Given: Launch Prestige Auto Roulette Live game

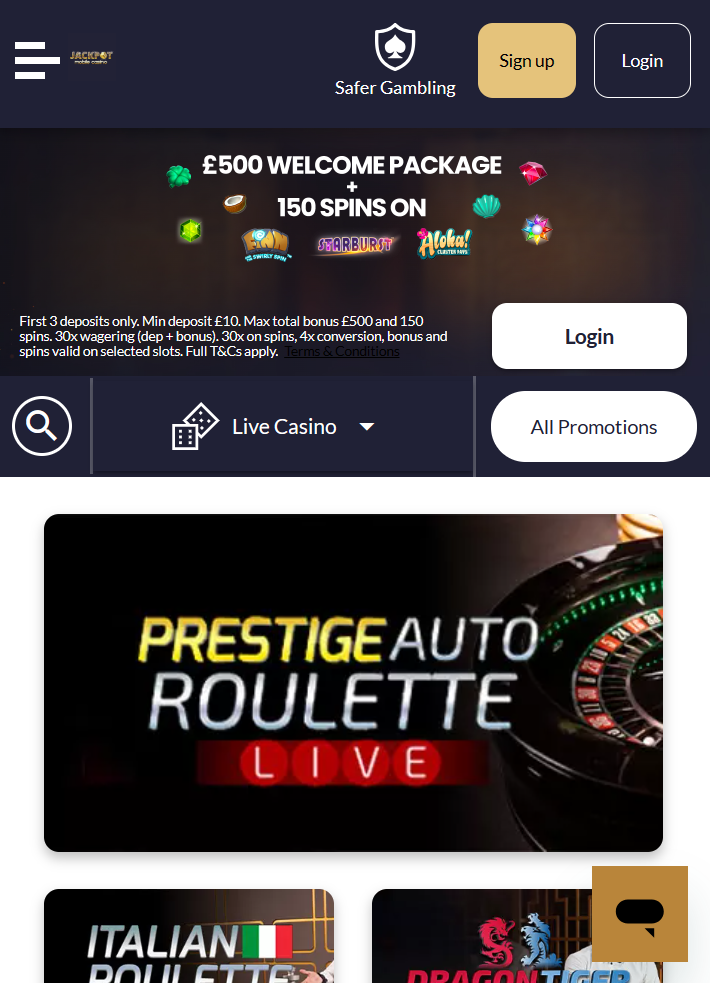Looking at the screenshot, I should 353,683.
